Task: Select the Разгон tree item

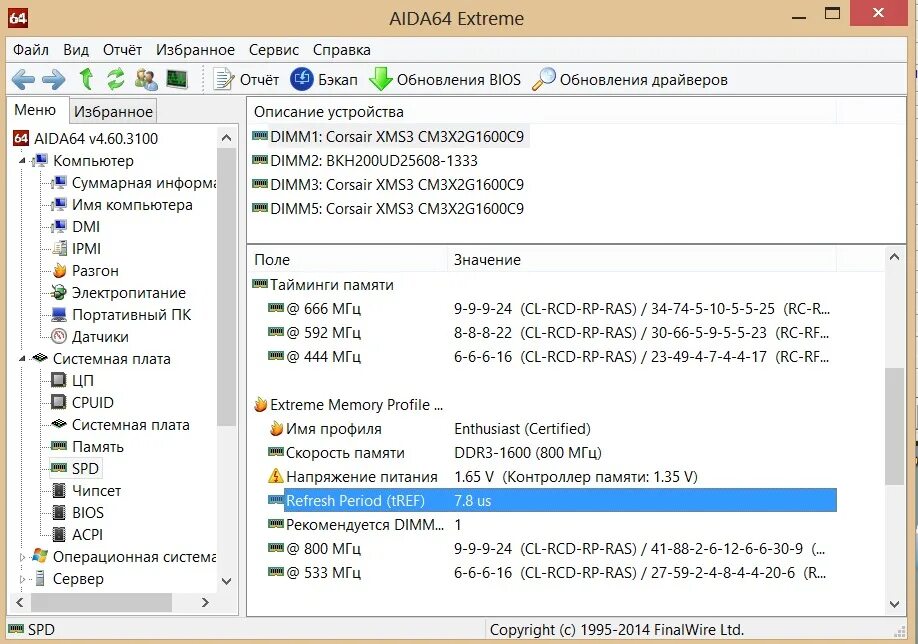Action: [85, 271]
